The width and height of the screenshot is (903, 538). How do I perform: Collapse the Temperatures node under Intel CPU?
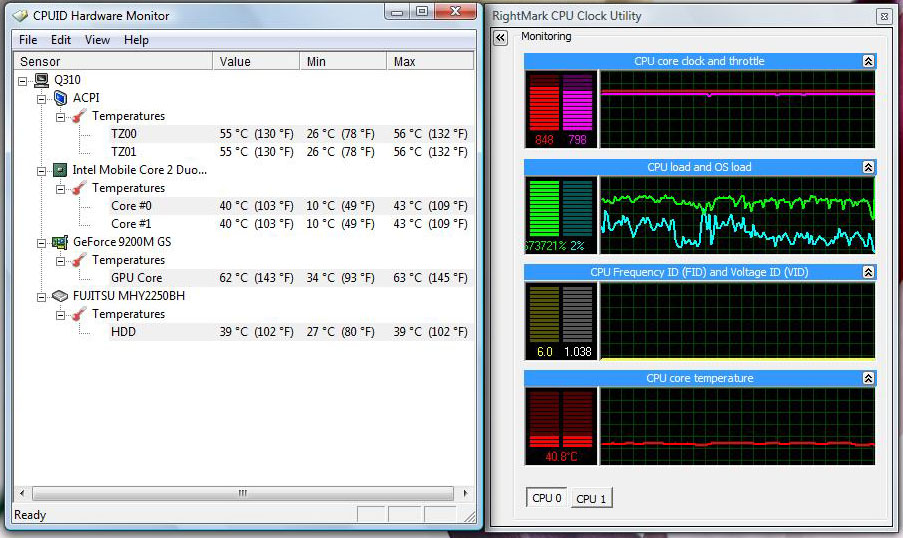[60, 189]
